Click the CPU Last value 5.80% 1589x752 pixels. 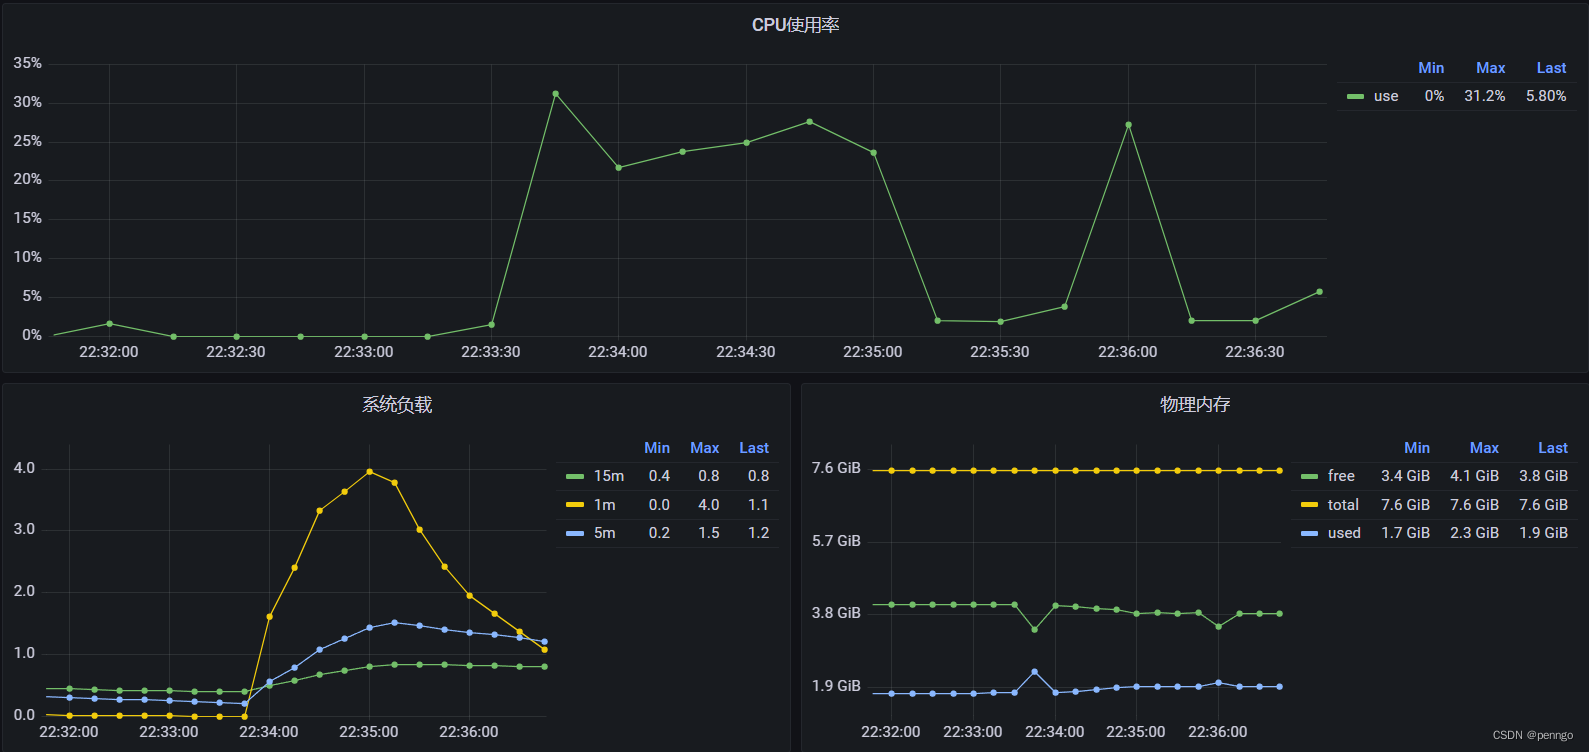pos(1546,96)
